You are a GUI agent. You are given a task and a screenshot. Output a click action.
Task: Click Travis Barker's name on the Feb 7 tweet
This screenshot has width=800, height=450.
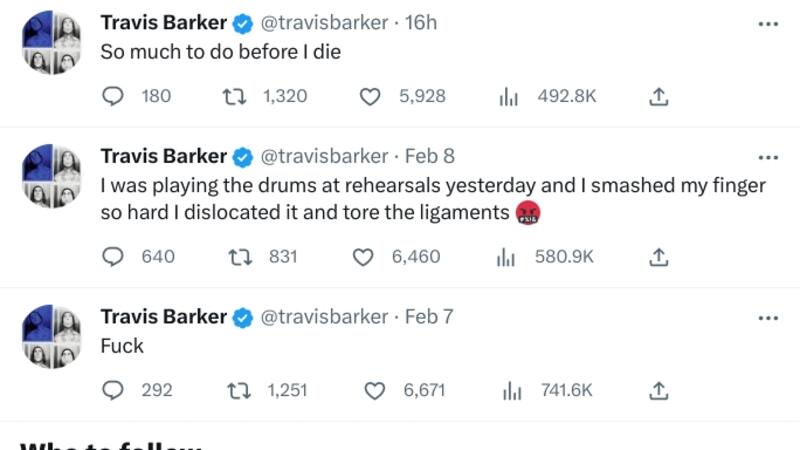(x=164, y=317)
